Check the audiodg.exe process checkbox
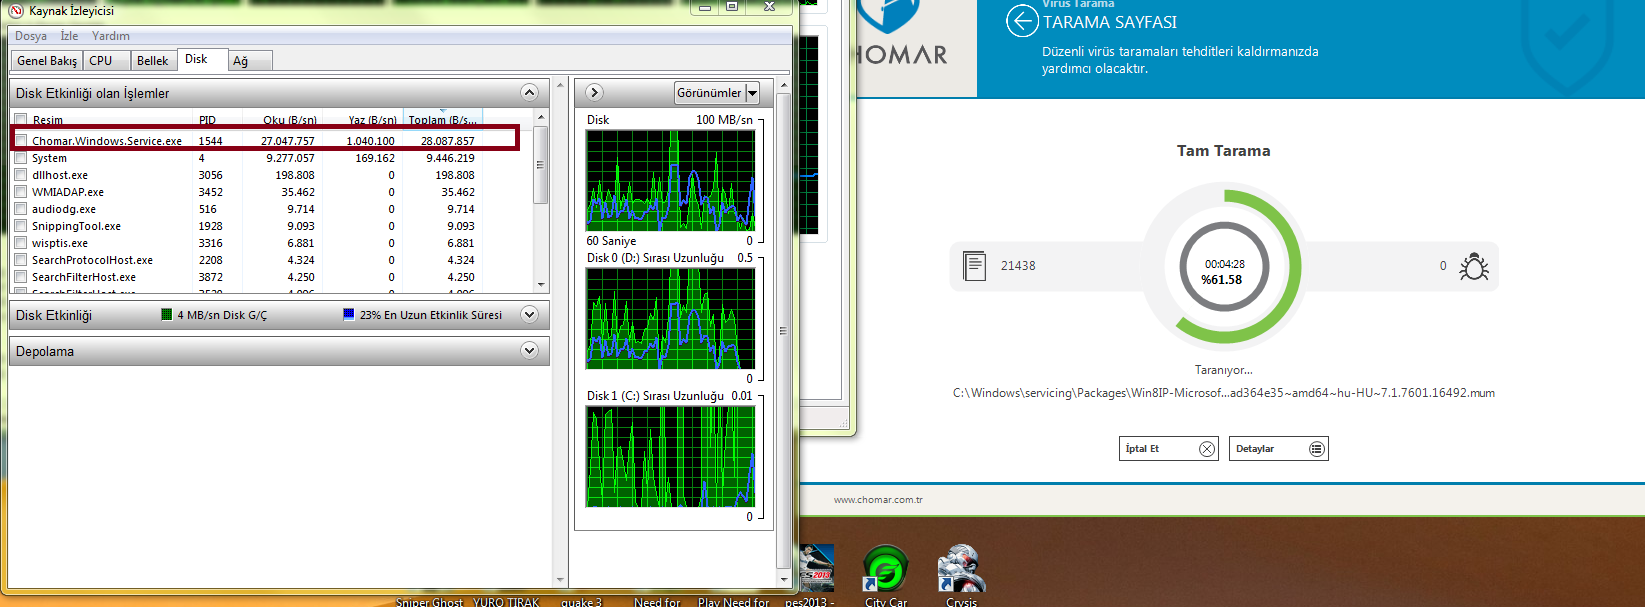The width and height of the screenshot is (1645, 607). 21,209
